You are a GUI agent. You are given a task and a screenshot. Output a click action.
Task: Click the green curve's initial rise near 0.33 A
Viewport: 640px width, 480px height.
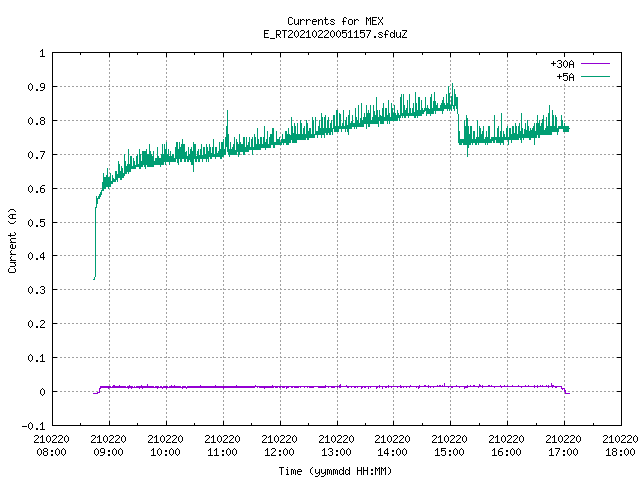coord(95,245)
